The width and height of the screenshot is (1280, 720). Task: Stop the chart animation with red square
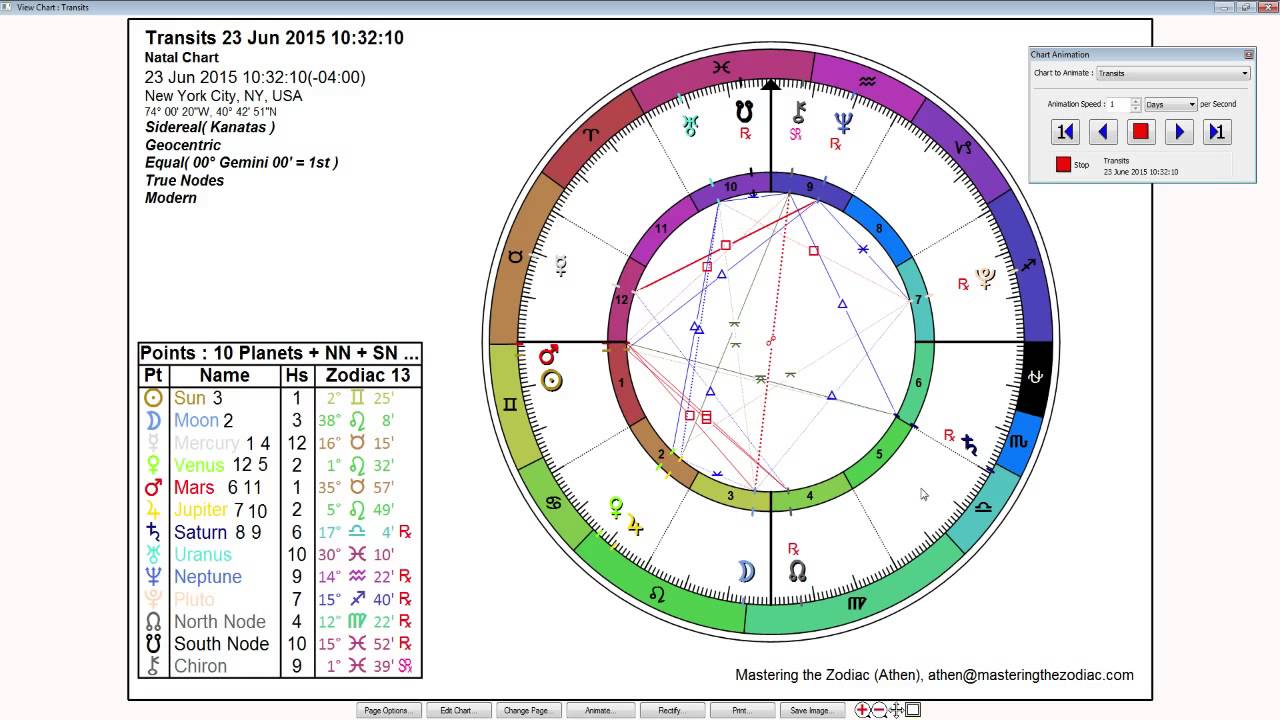tap(1141, 132)
